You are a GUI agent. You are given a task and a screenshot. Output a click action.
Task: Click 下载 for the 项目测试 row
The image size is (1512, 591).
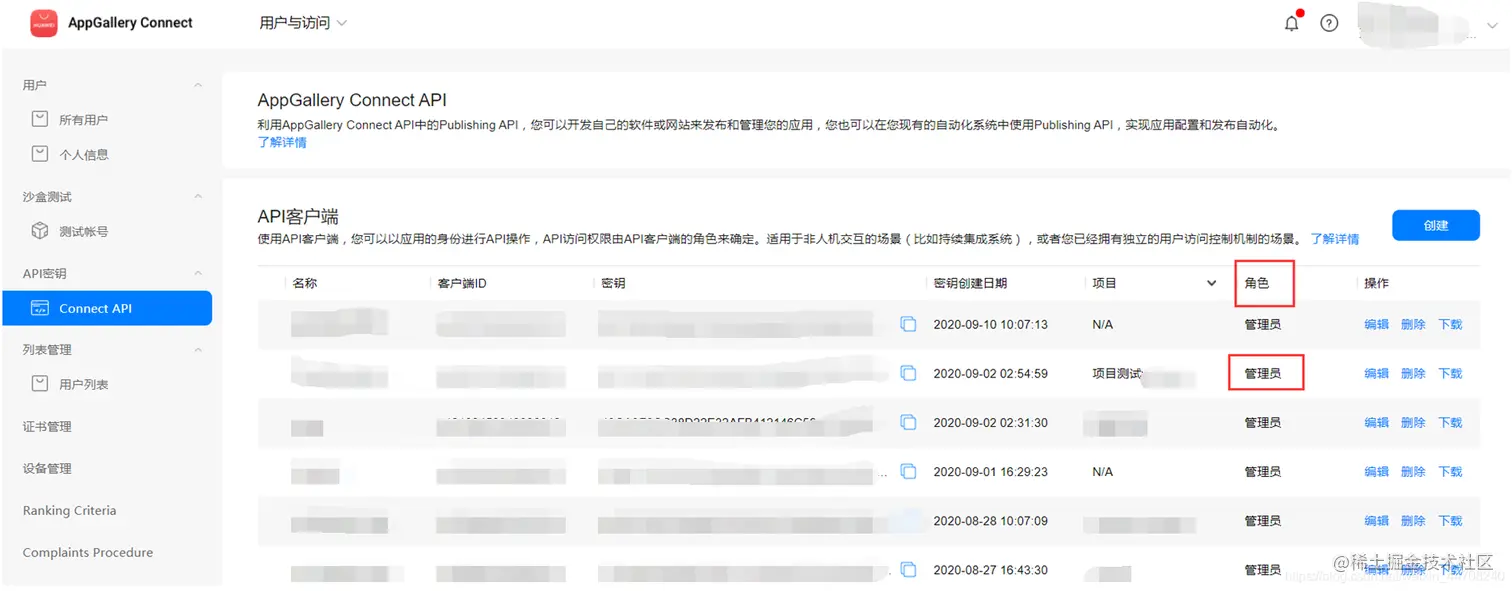[1450, 373]
